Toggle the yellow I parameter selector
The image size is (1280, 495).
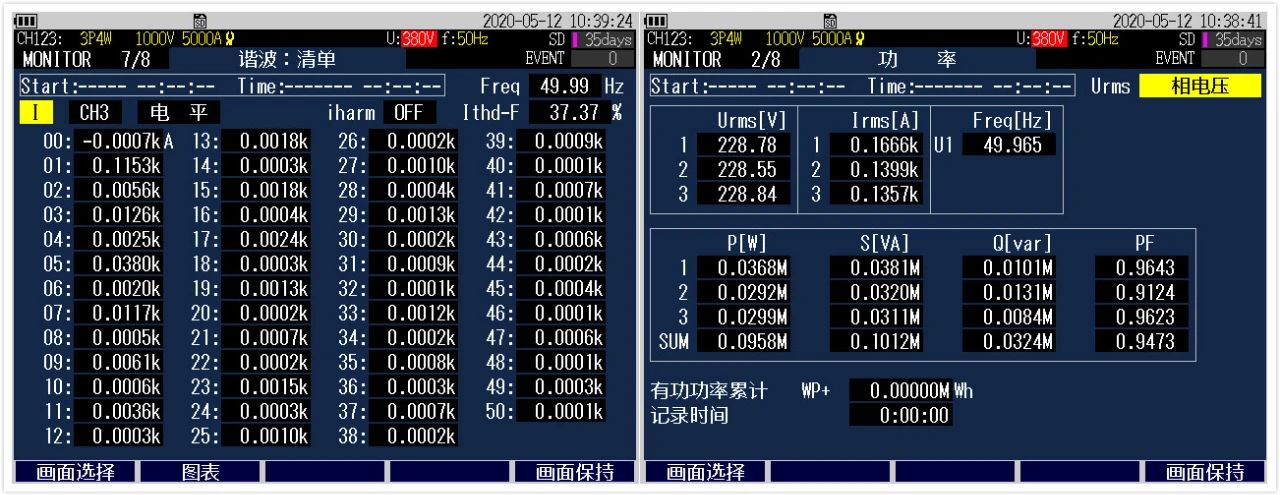coord(36,113)
